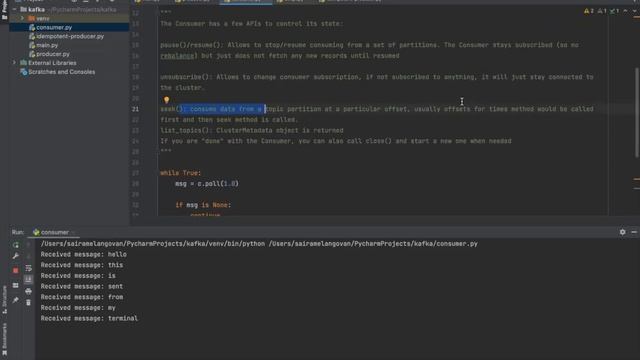Rerun the consumer script in Run panel
Viewport: 640px width, 360px height.
pos(16,245)
